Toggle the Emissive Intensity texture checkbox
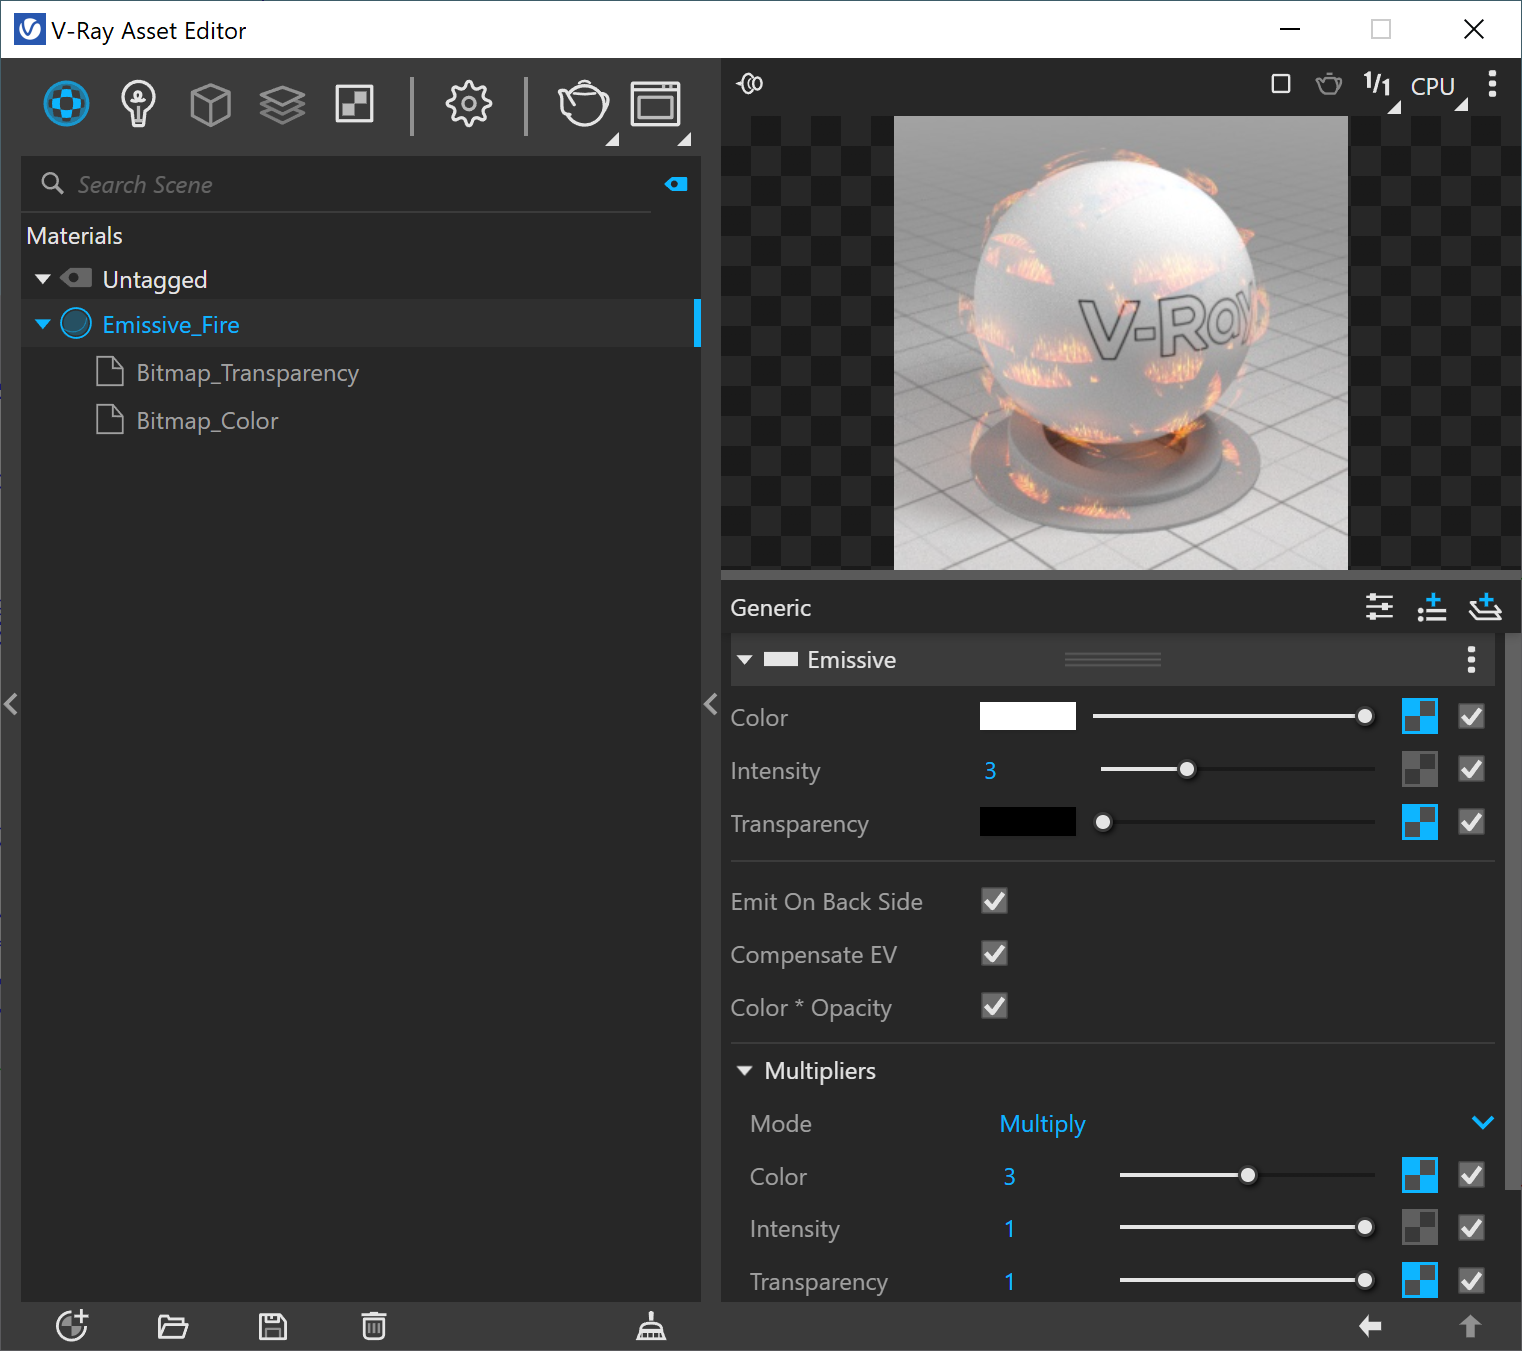 tap(1471, 769)
